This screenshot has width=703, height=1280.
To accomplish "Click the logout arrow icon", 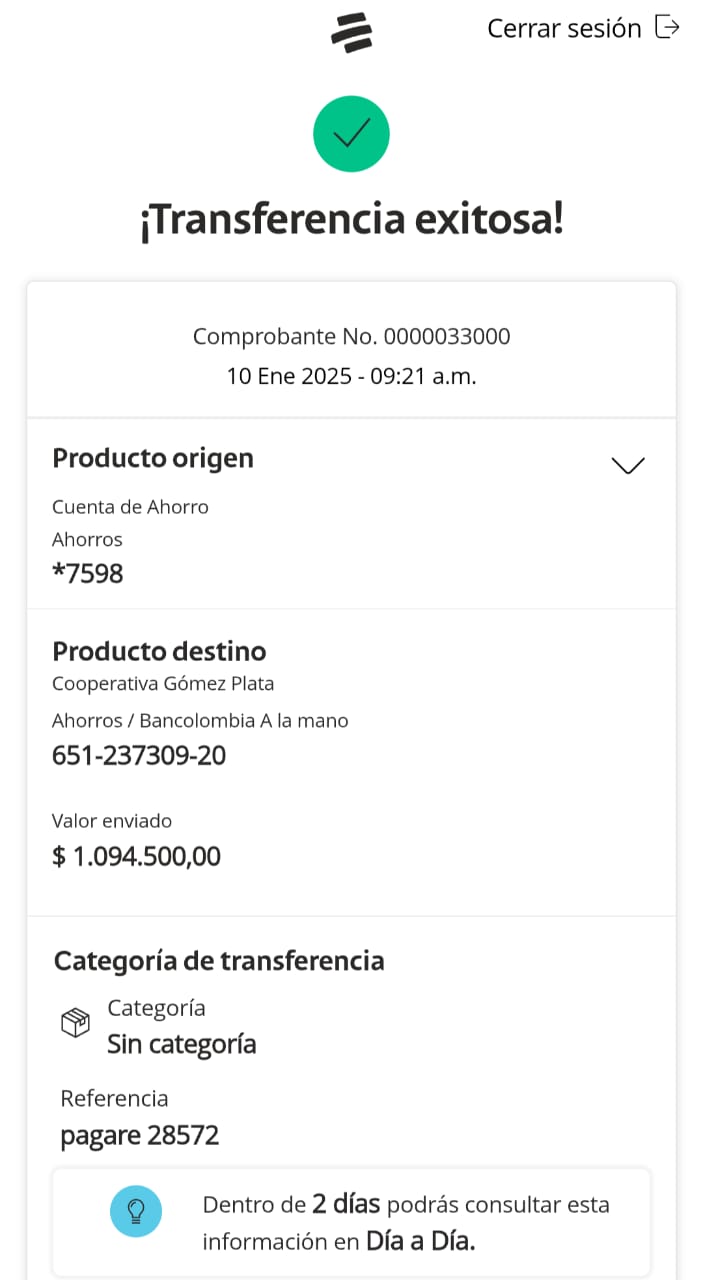I will point(667,27).
